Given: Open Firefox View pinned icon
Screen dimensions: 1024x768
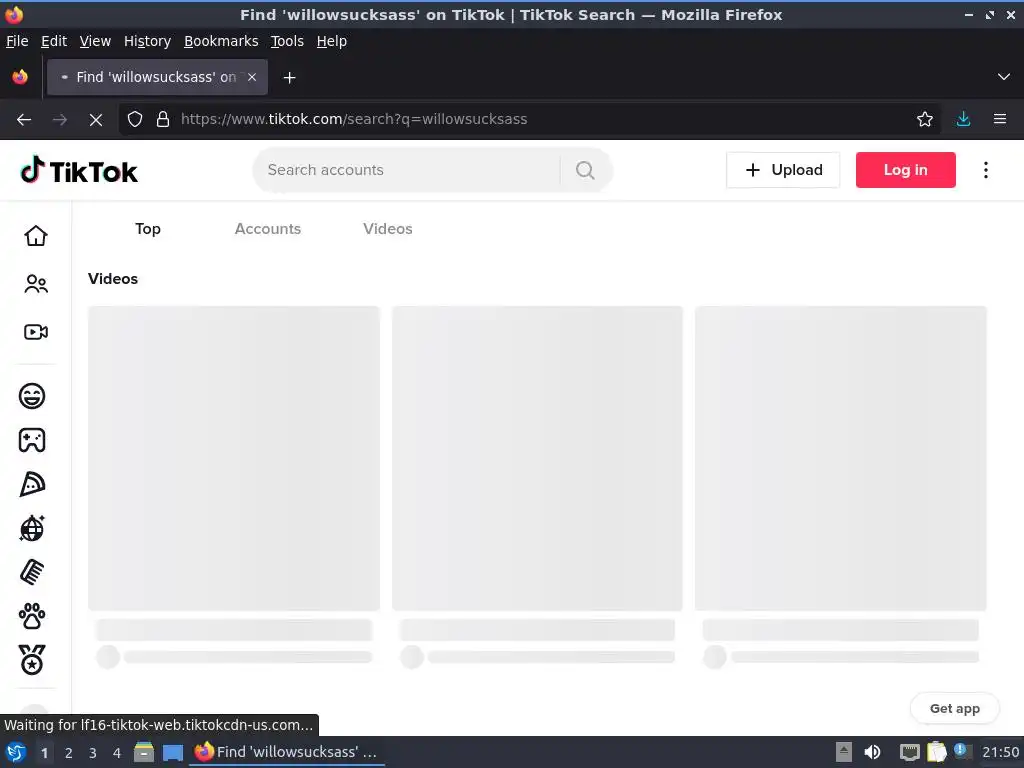Looking at the screenshot, I should (x=20, y=77).
